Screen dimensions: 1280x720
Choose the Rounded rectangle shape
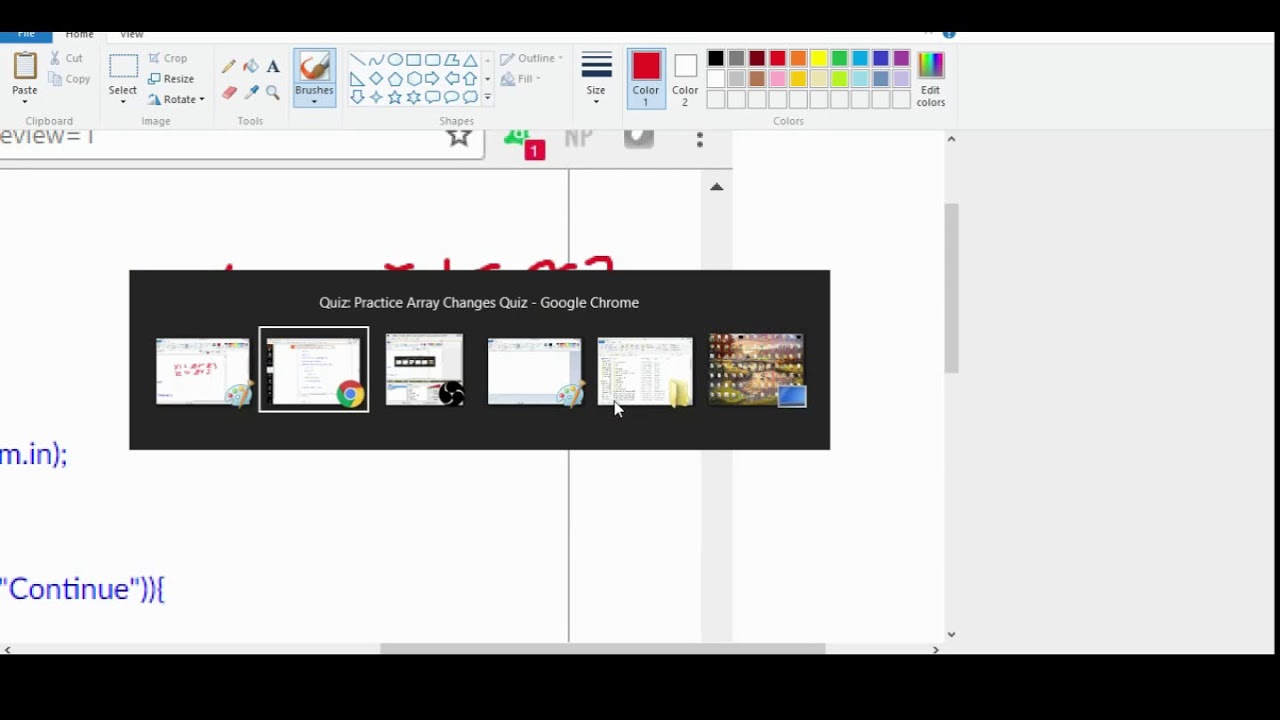(432, 60)
